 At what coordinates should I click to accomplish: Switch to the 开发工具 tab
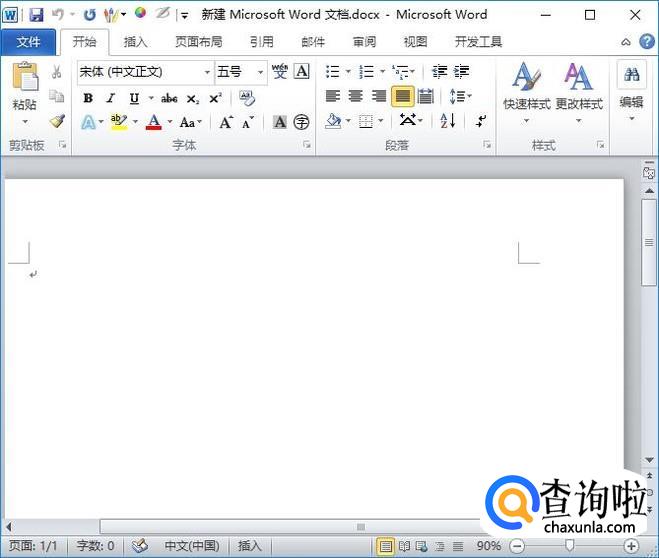point(478,42)
